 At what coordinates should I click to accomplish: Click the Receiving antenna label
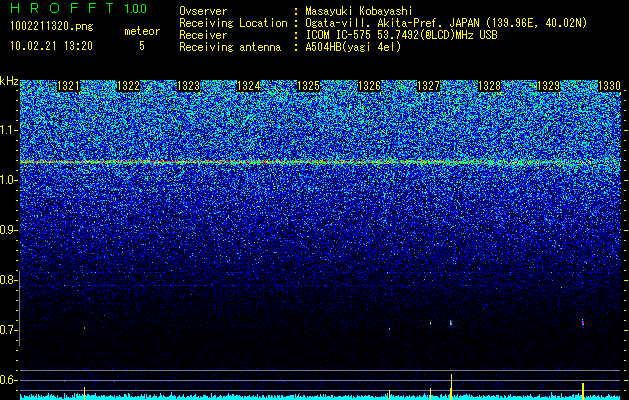(230, 47)
